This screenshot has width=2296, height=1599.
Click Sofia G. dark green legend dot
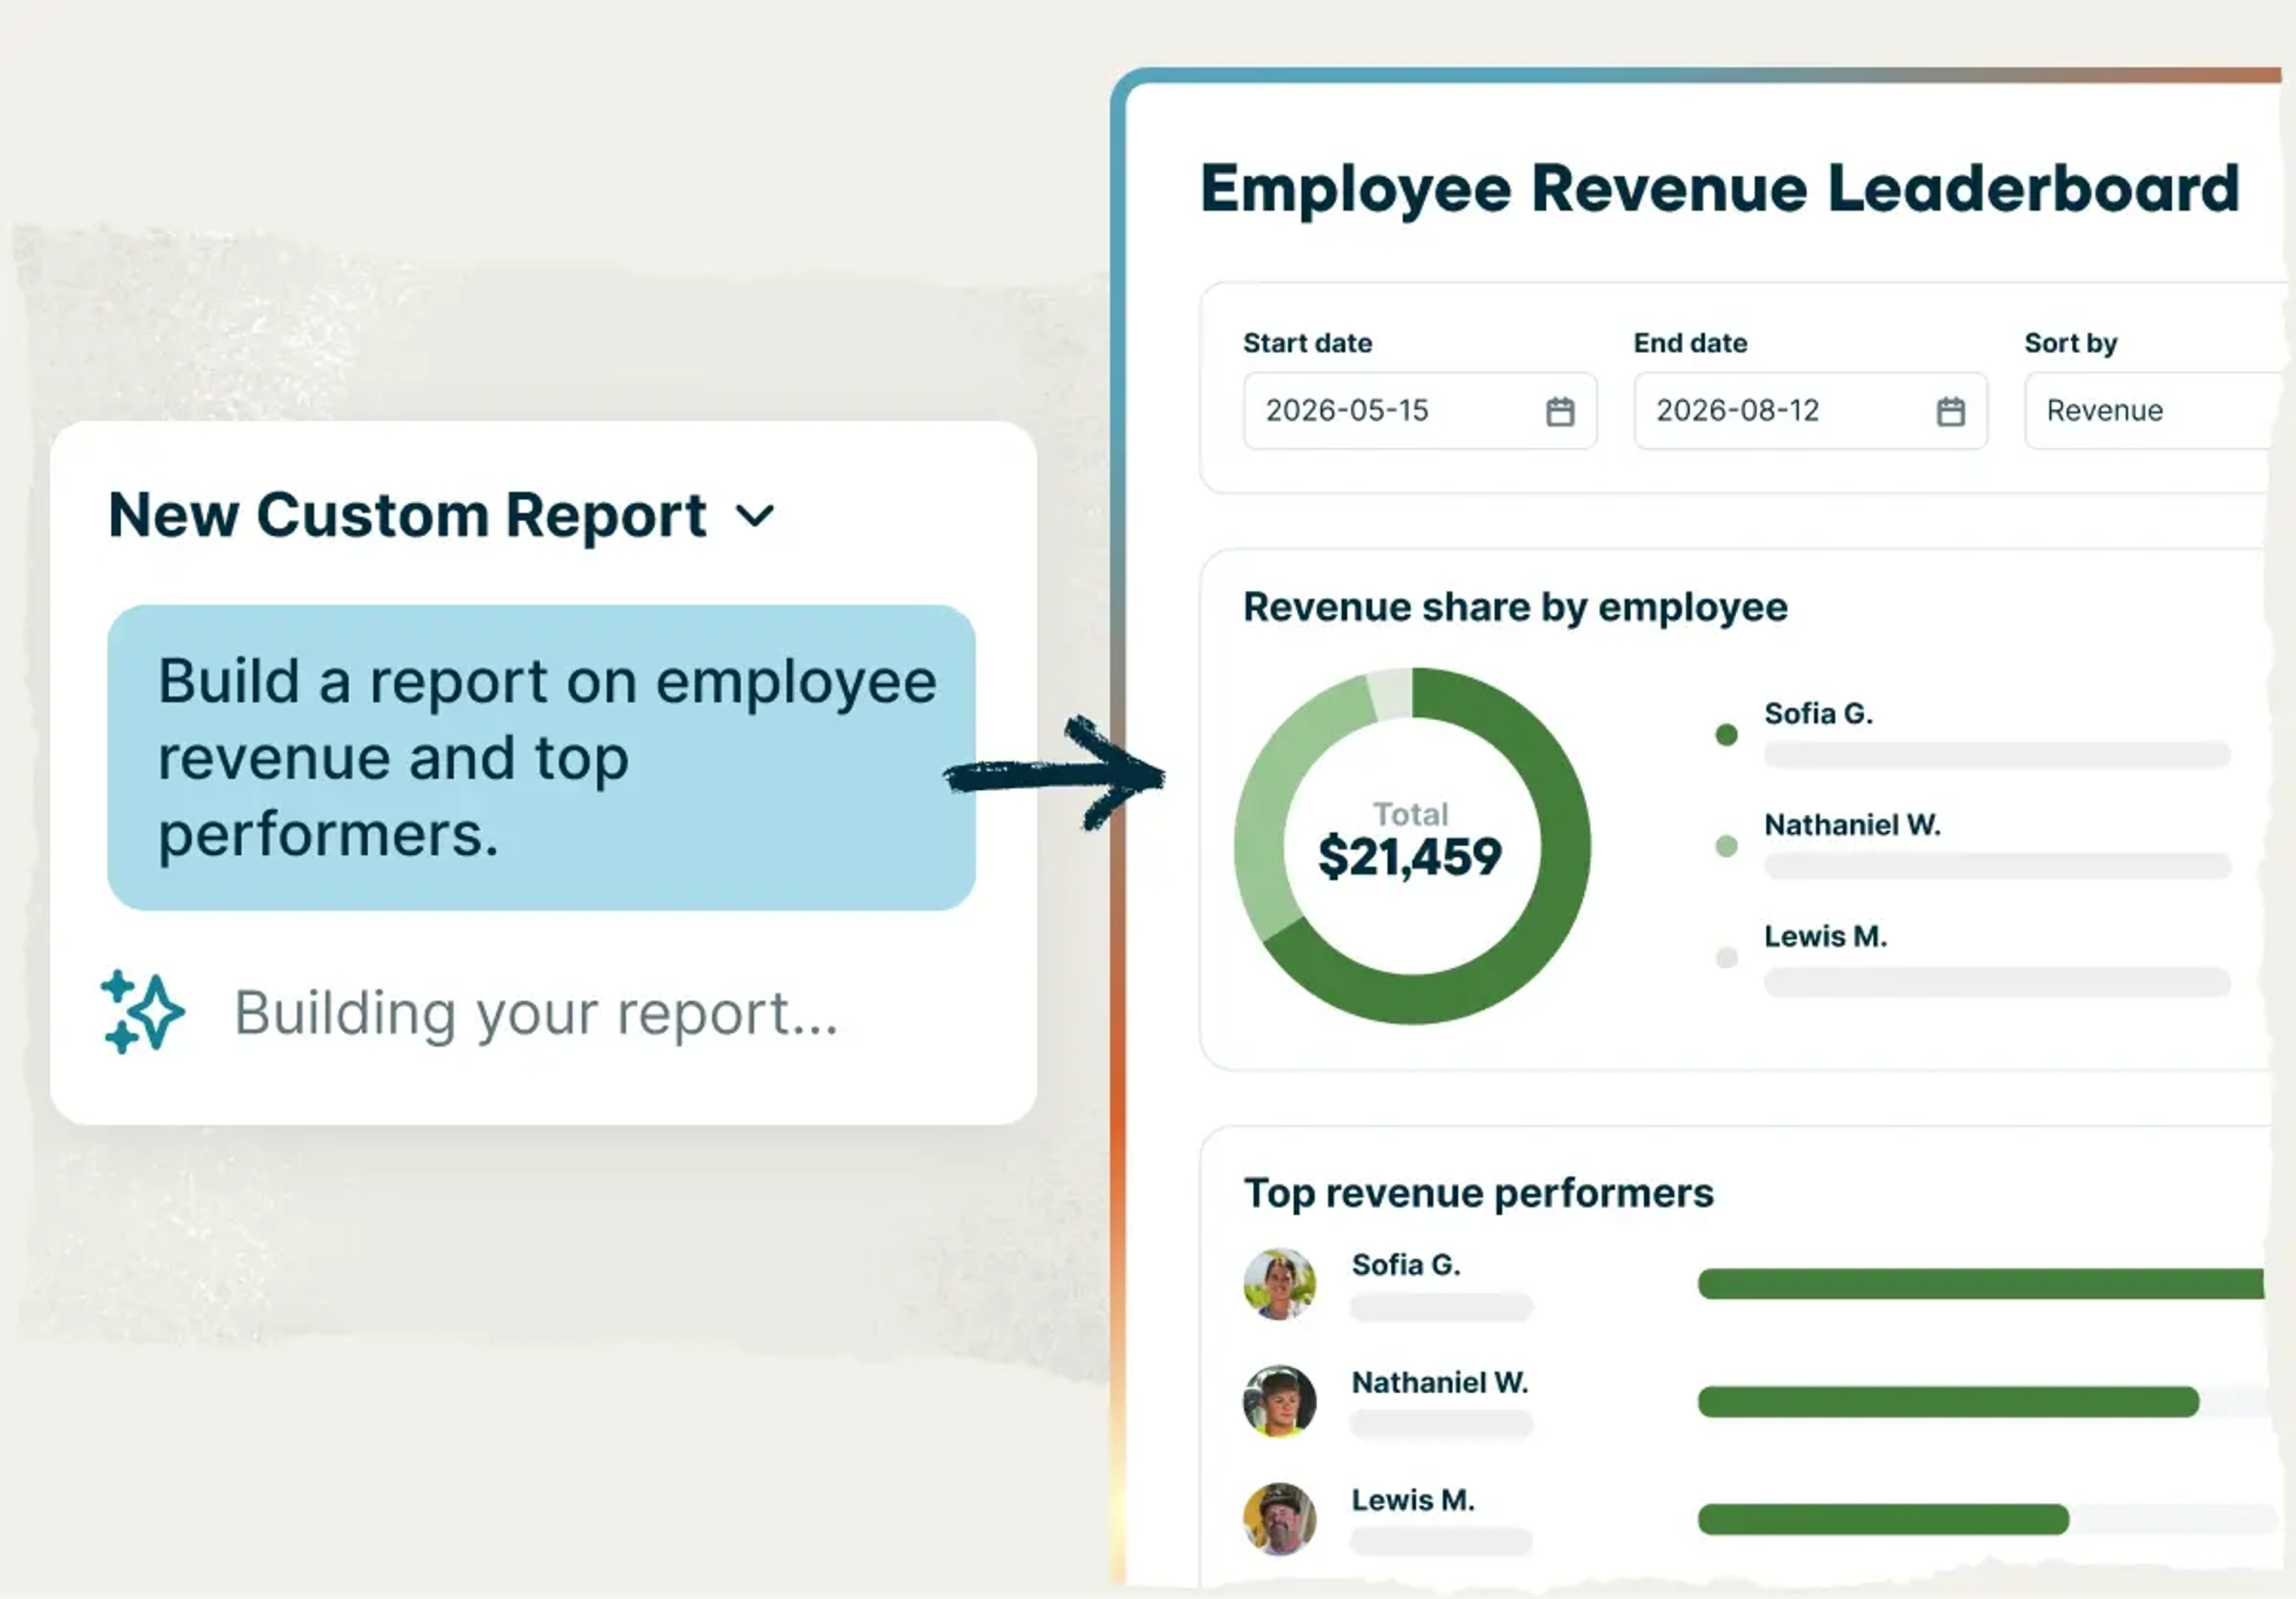1726,735
